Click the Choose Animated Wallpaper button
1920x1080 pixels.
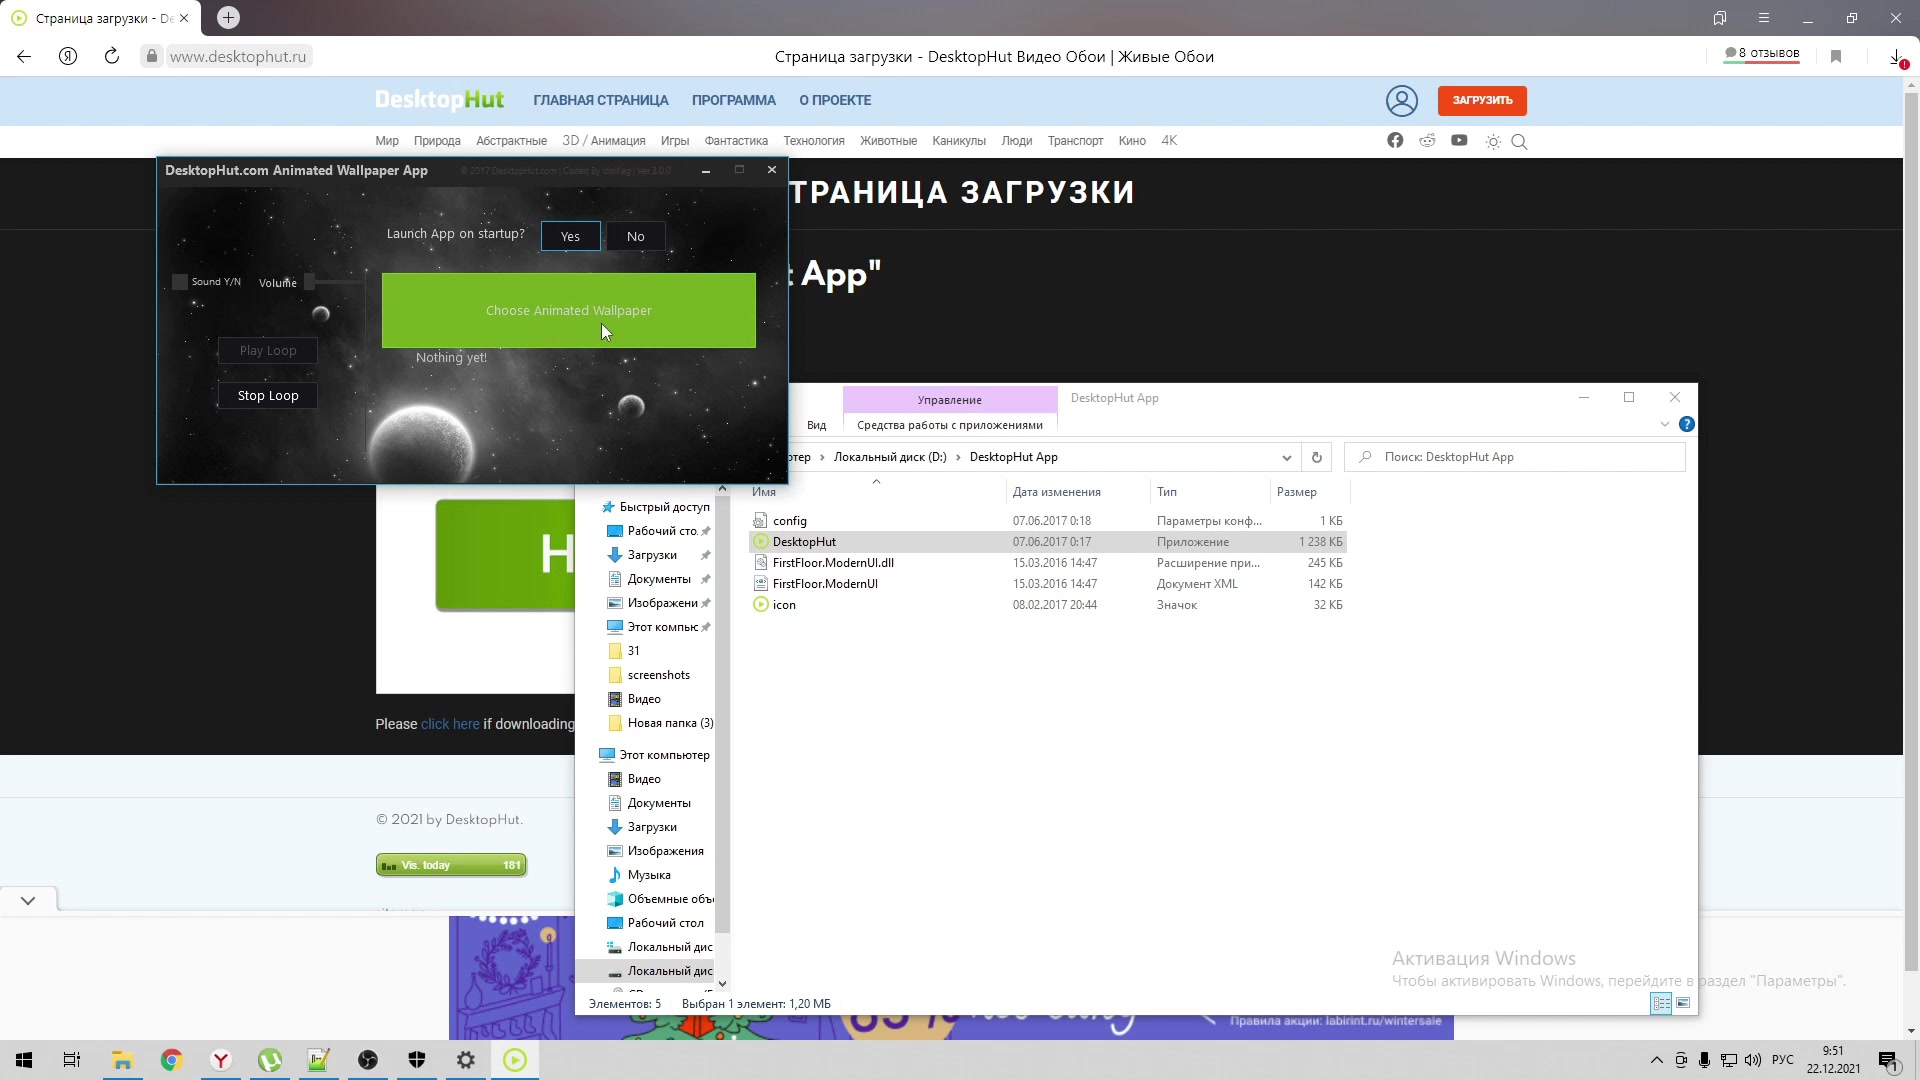568,310
